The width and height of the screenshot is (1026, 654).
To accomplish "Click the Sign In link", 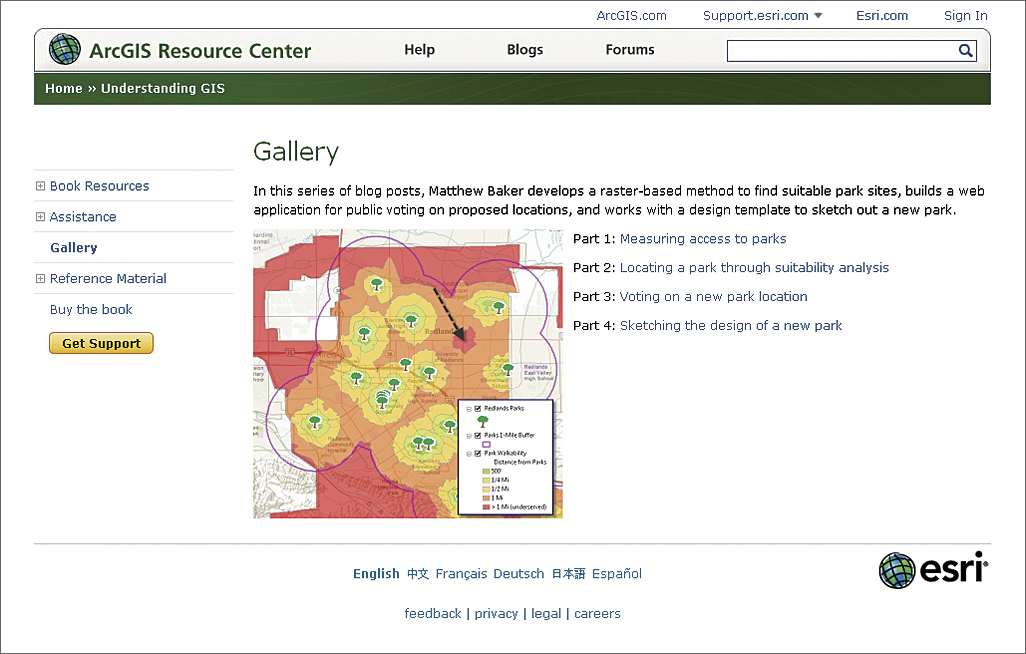I will pyautogui.click(x=966, y=16).
